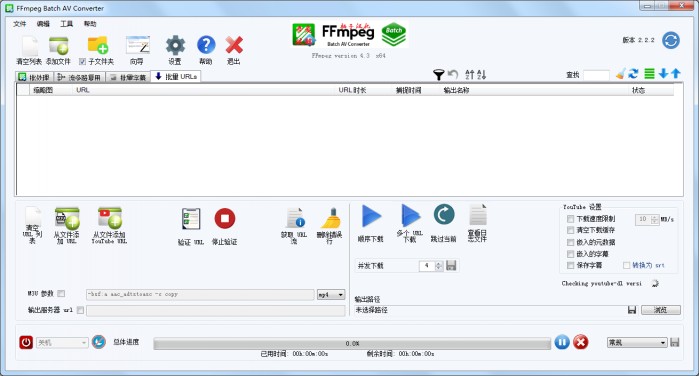Save the concurrent download value floppy icon

[x=451, y=265]
